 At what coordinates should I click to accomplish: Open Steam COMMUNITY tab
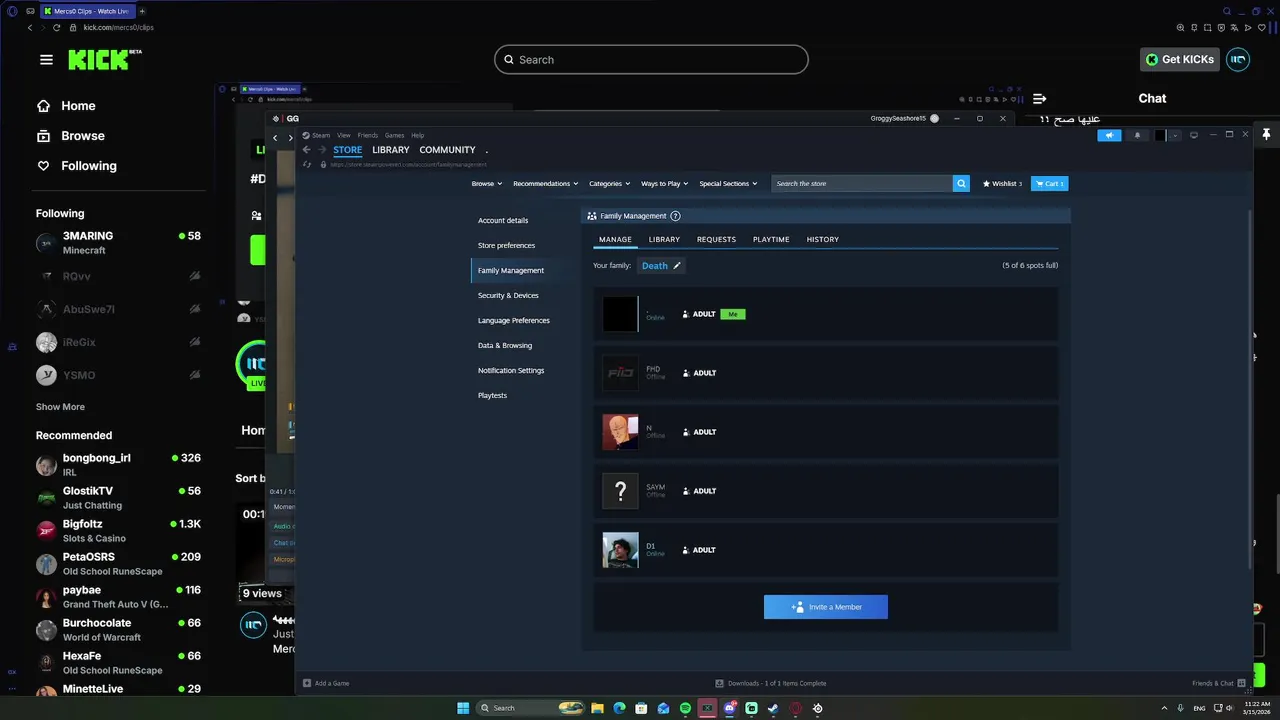coord(447,150)
